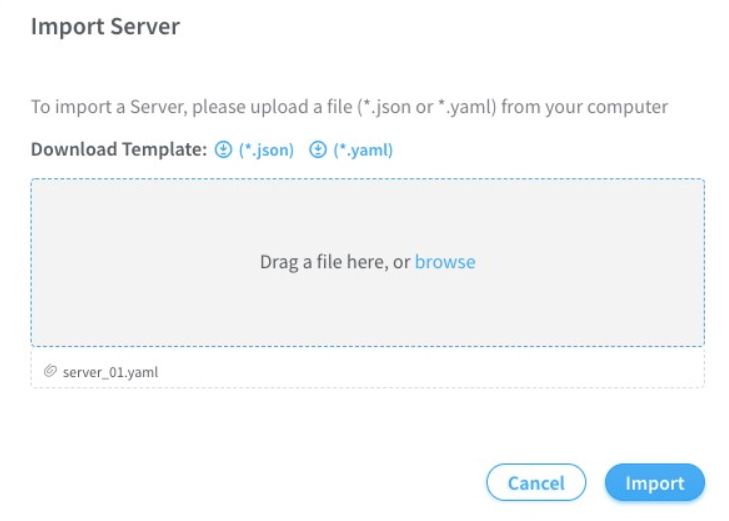Download the (*.yaml) template
Viewport: 729px width, 521px height.
pos(362,150)
